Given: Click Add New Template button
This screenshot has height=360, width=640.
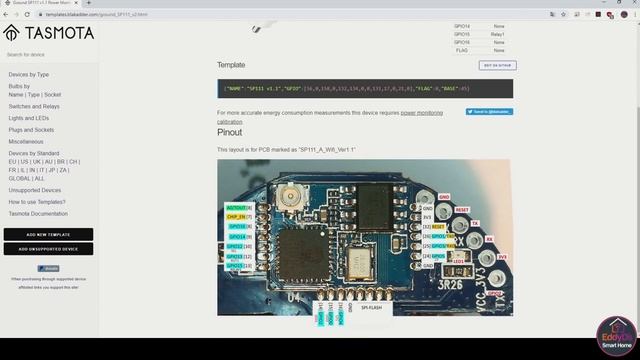Looking at the screenshot, I should pos(49,234).
